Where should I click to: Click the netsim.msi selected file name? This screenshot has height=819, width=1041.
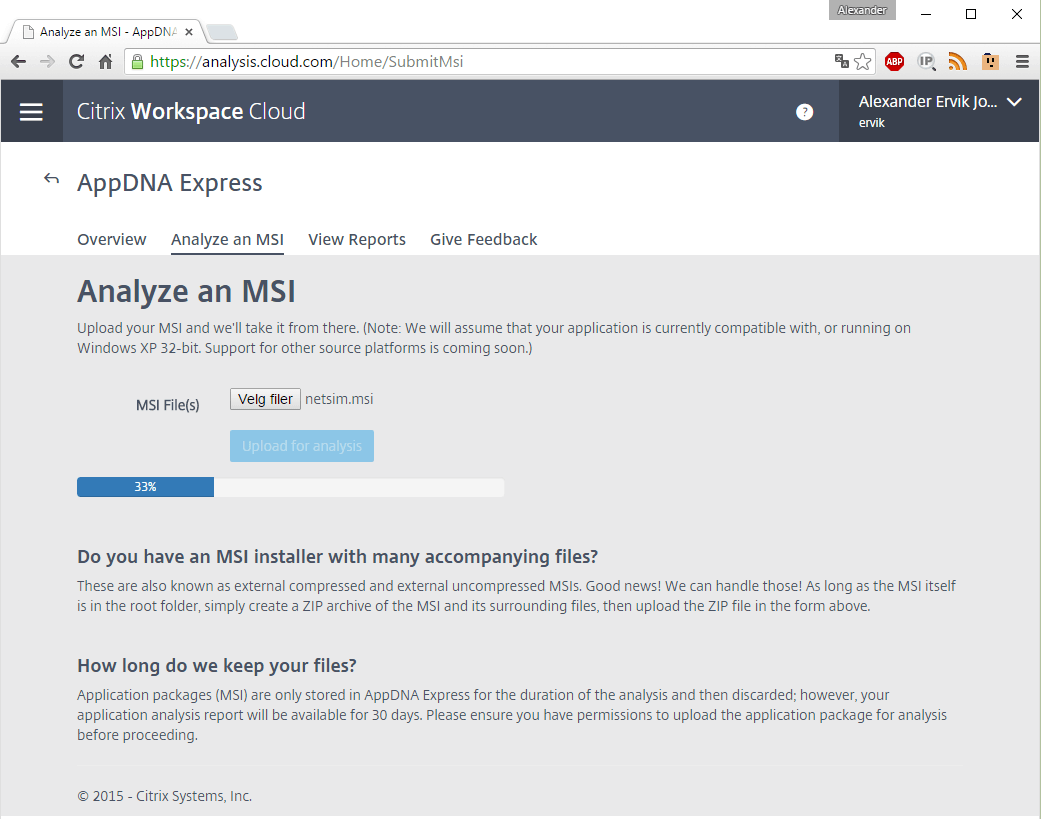[x=339, y=399]
